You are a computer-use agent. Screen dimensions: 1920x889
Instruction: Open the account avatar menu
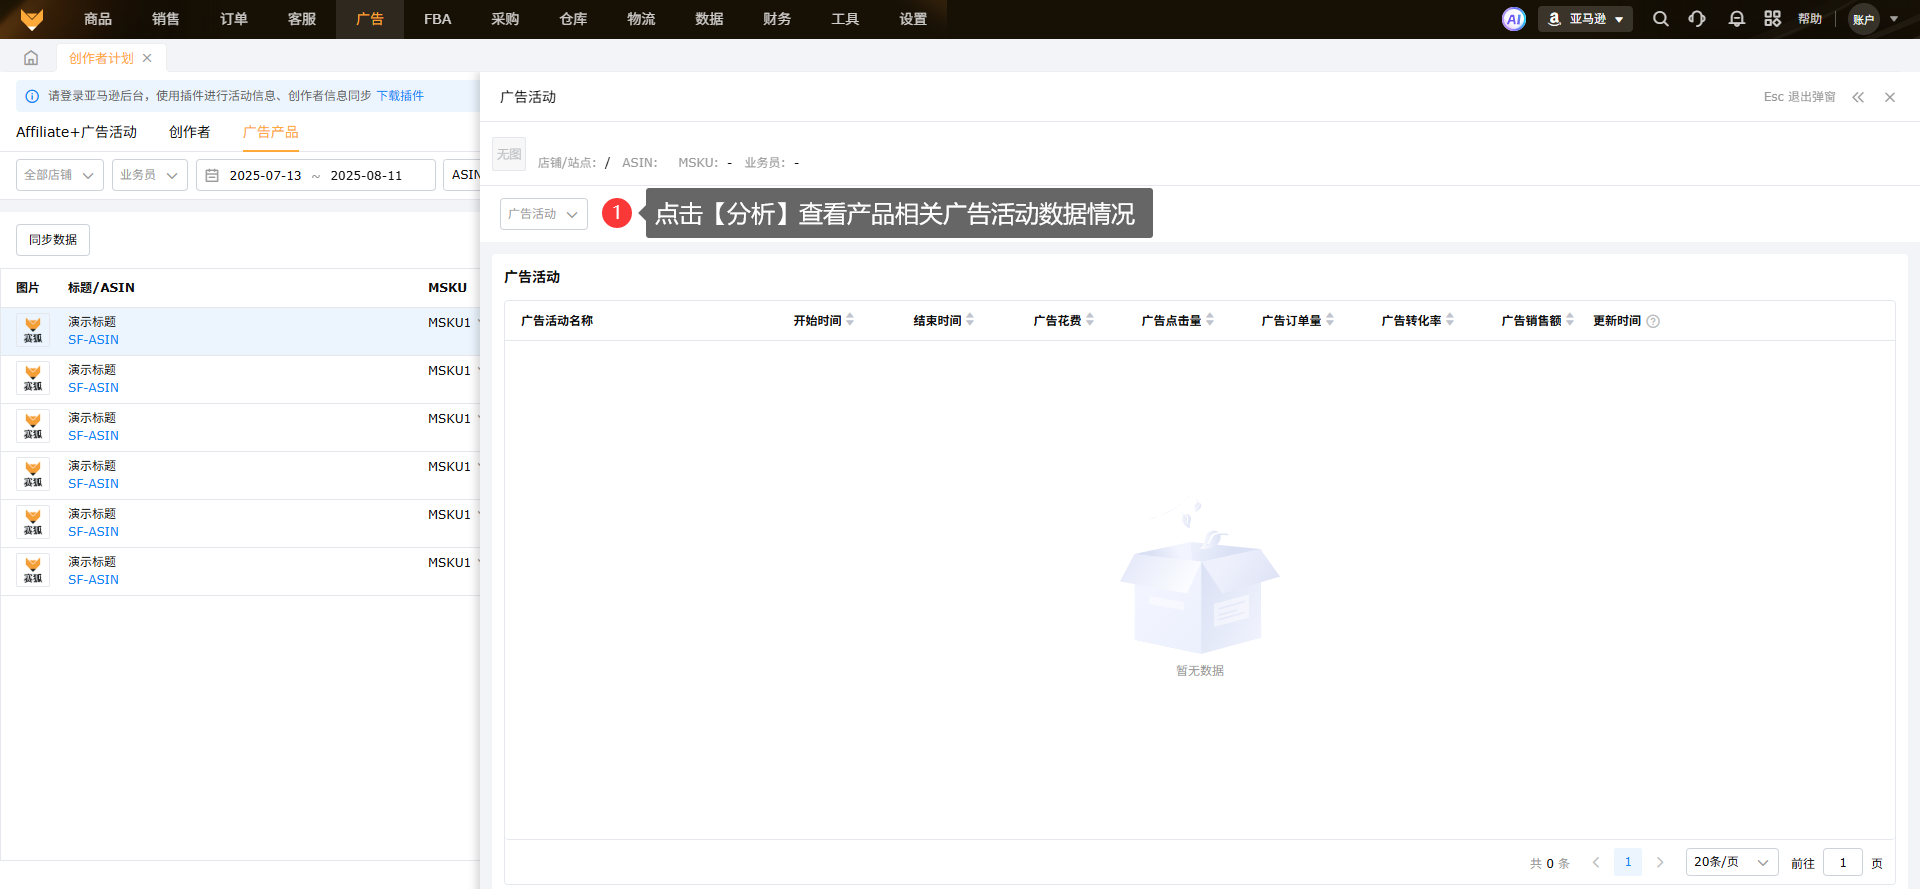point(1864,19)
